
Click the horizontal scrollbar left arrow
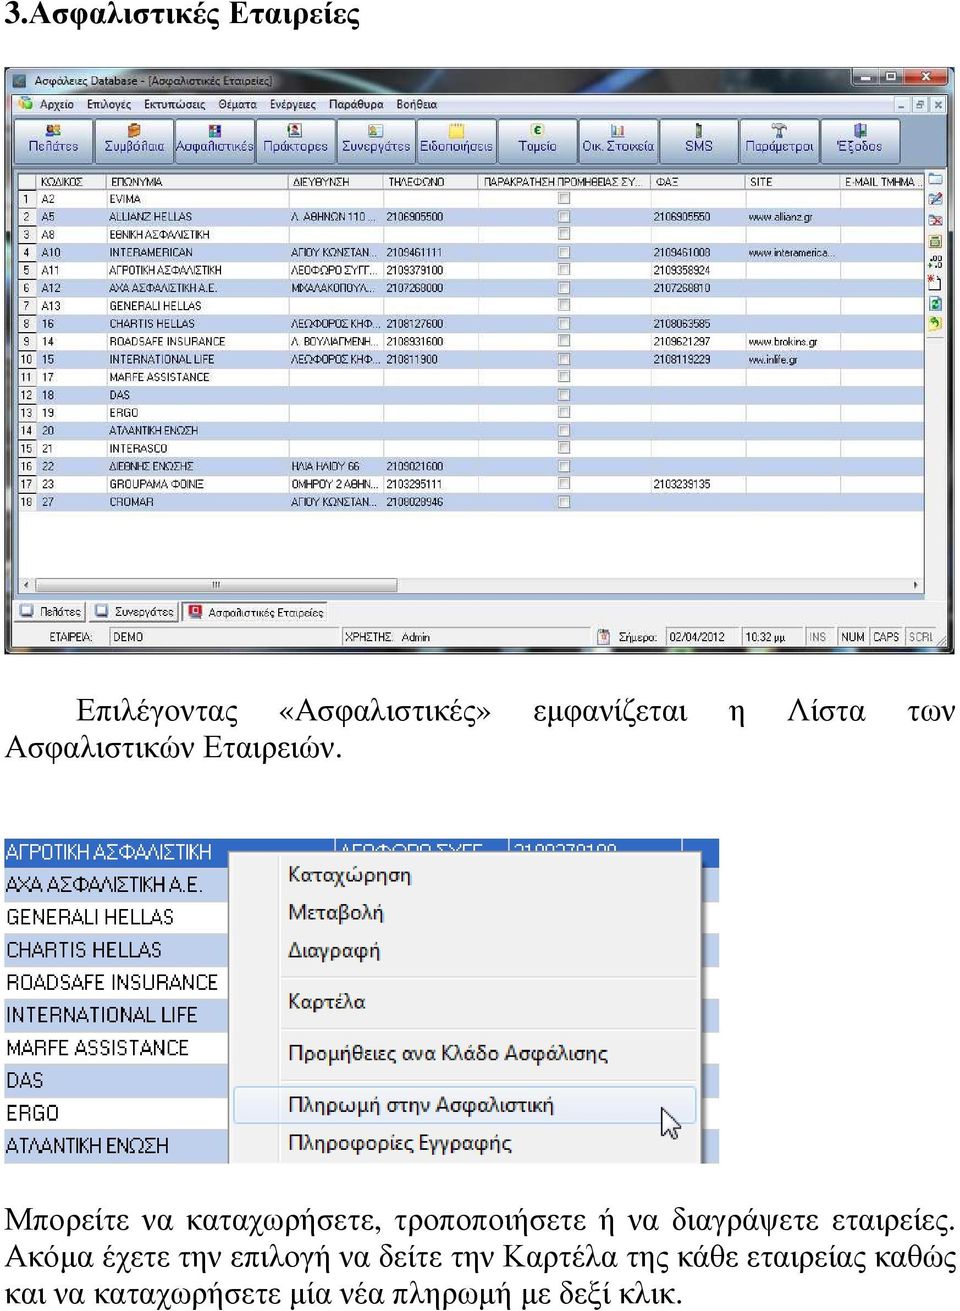(27, 585)
